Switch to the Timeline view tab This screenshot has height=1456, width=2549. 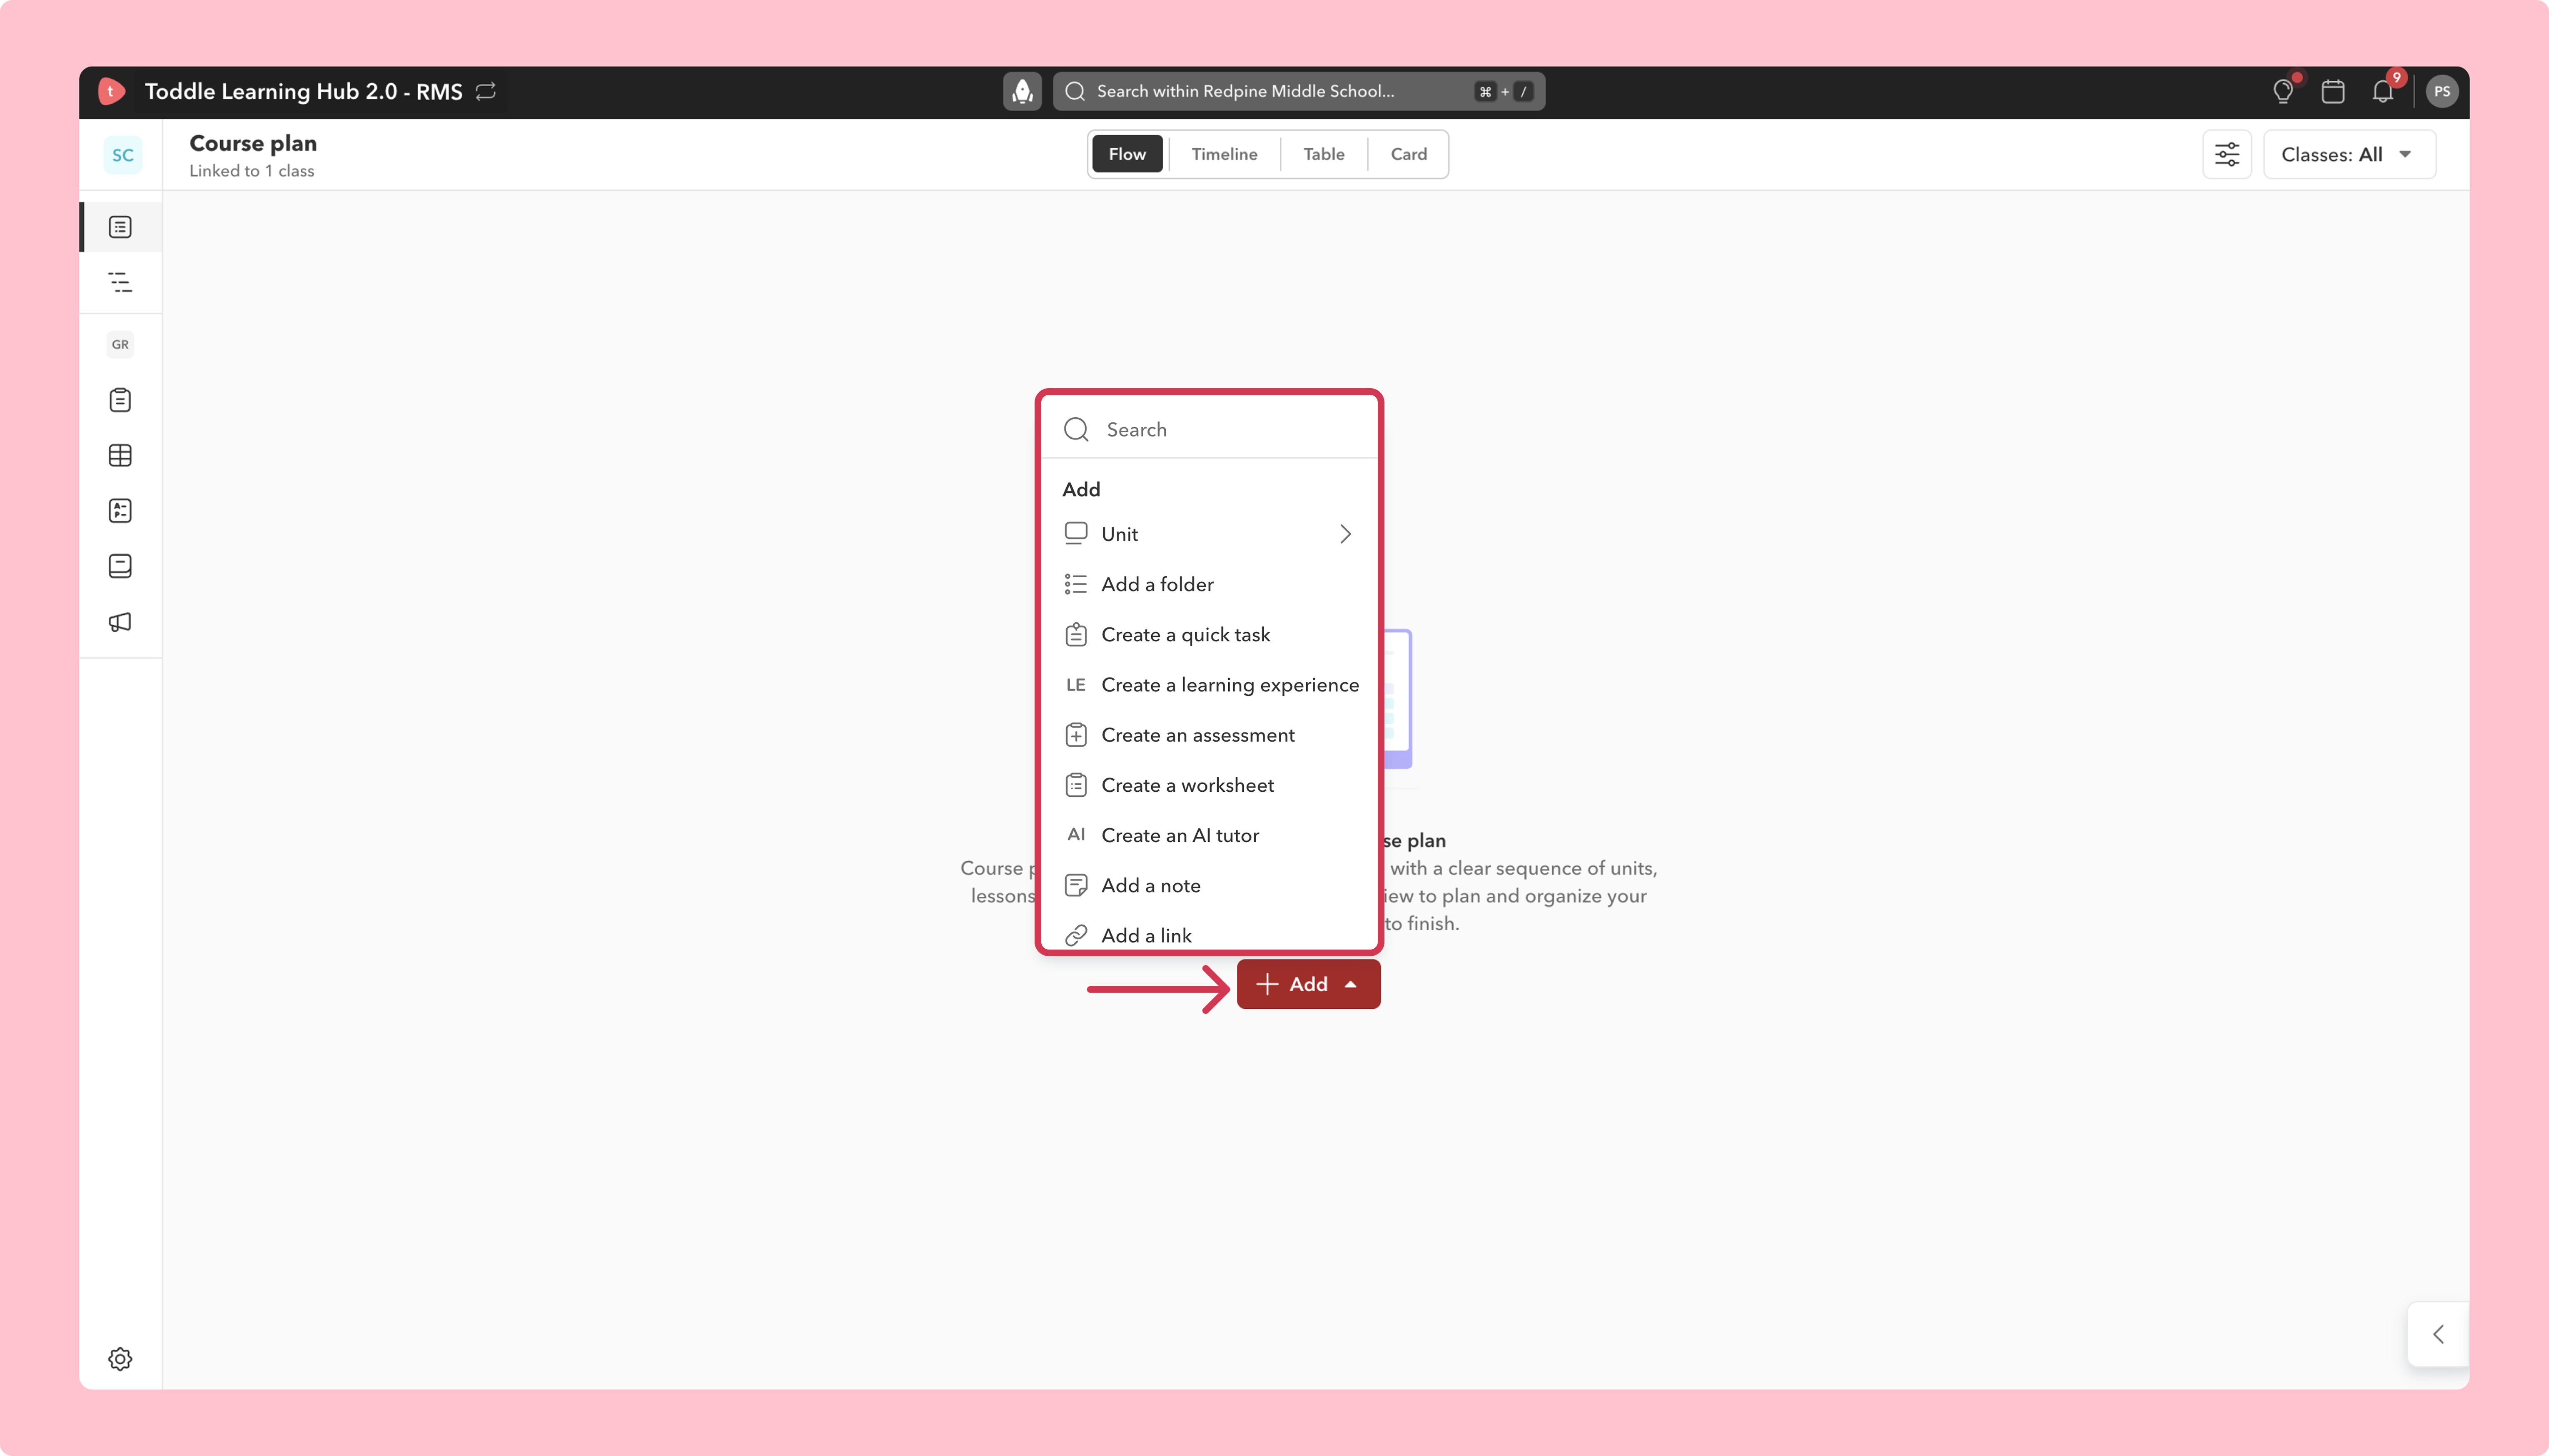tap(1224, 154)
